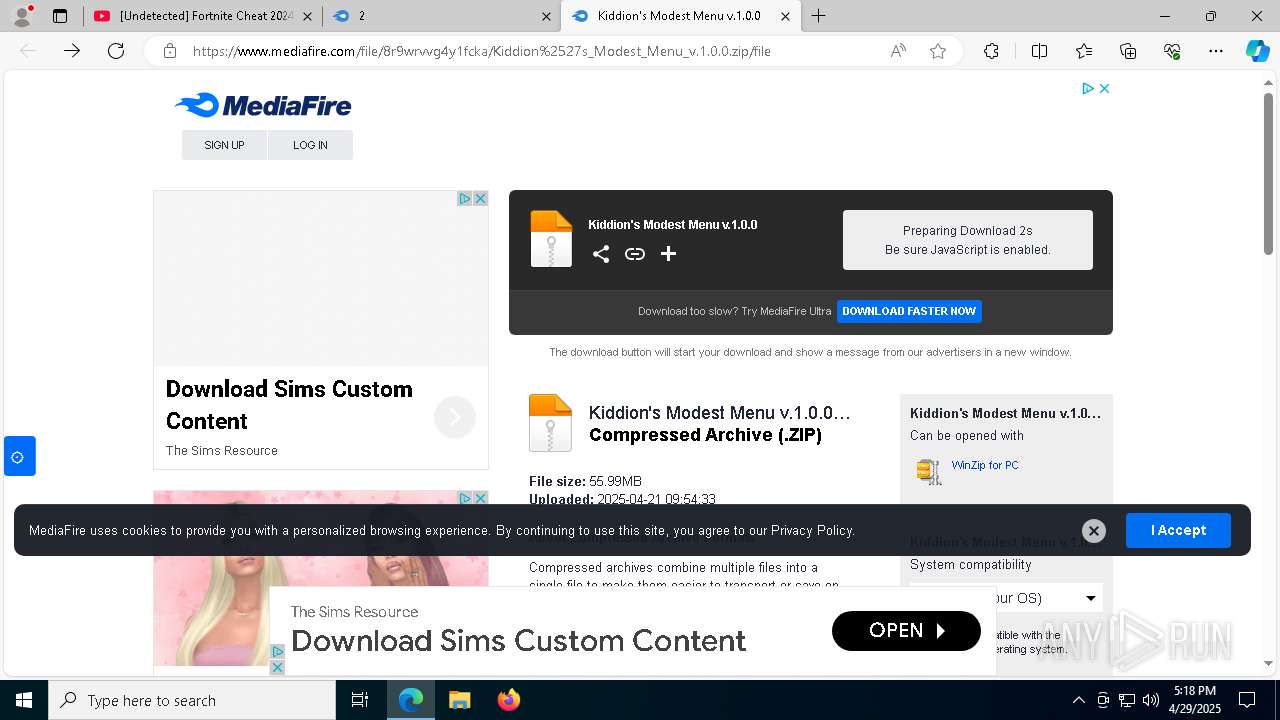Open the Edge profile icon
Image resolution: width=1280 pixels, height=720 pixels.
coord(22,16)
